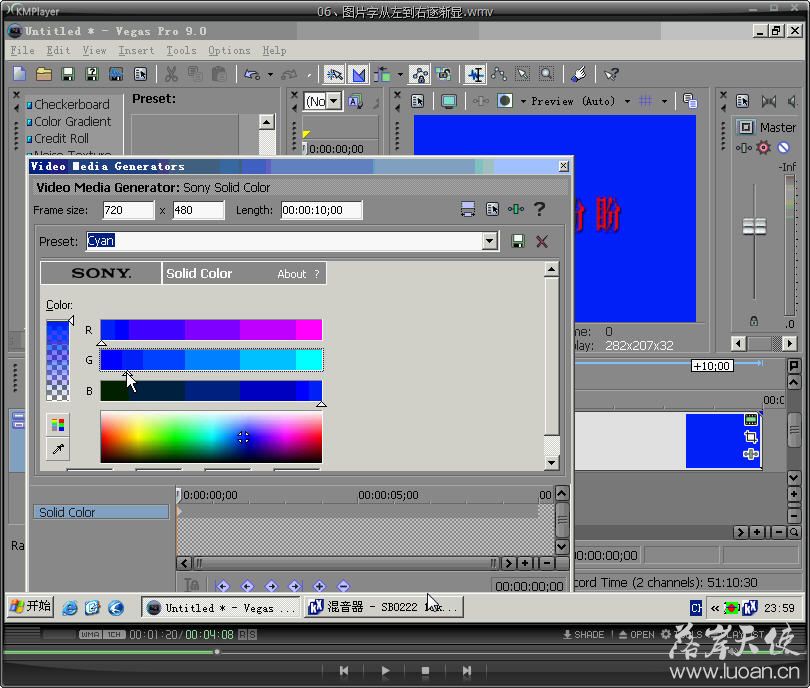The image size is (810, 688).
Task: Click the What's This help icon
Action: pos(612,75)
